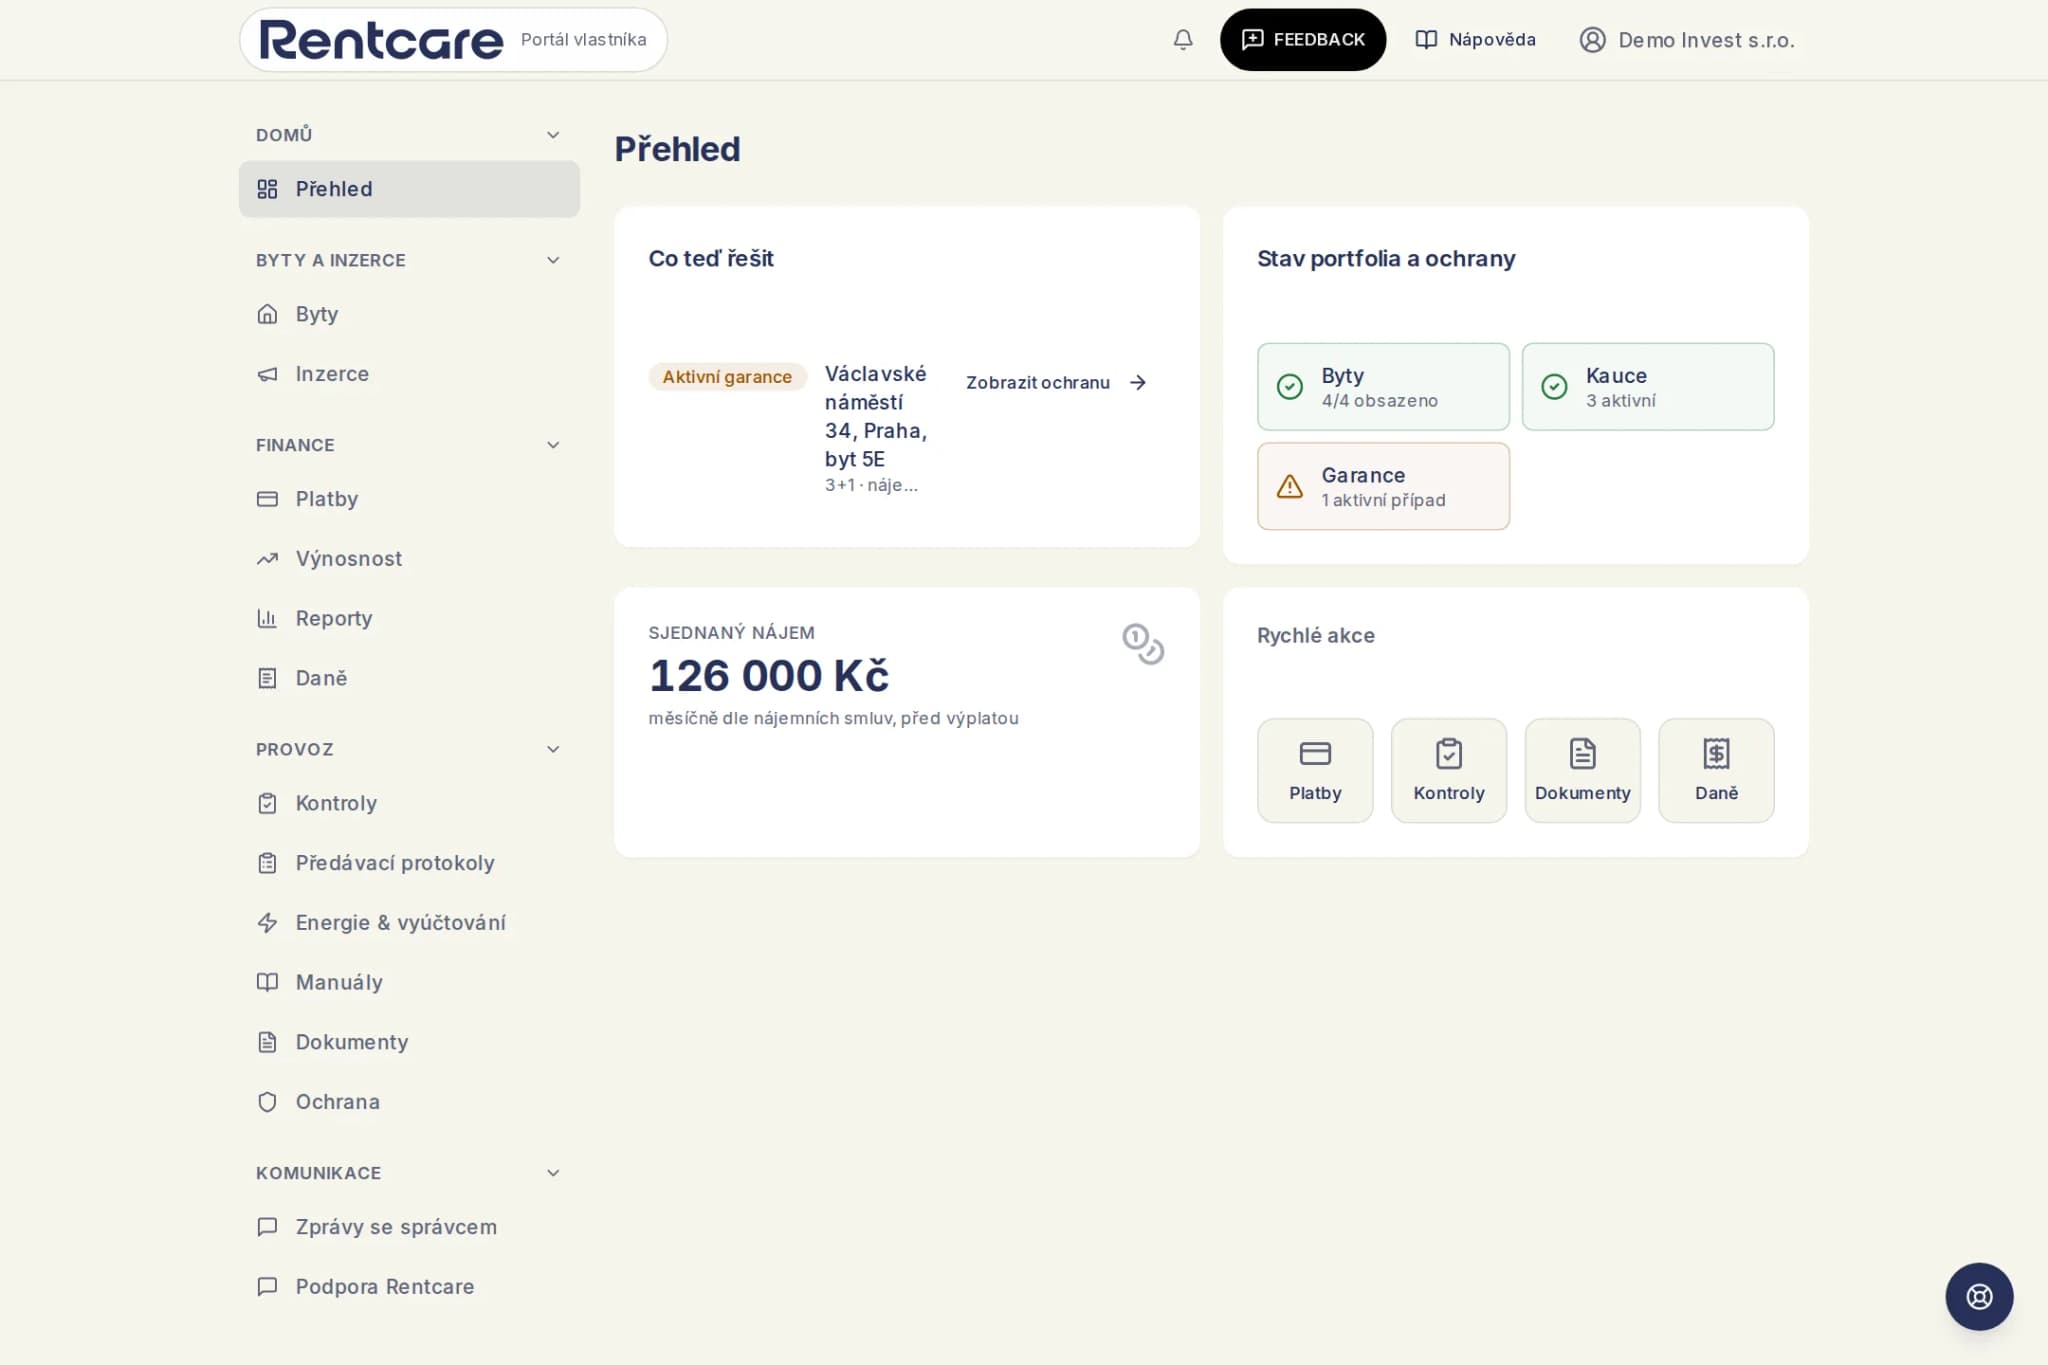
Task: Click the Dokumenty quick action button
Action: click(1582, 770)
